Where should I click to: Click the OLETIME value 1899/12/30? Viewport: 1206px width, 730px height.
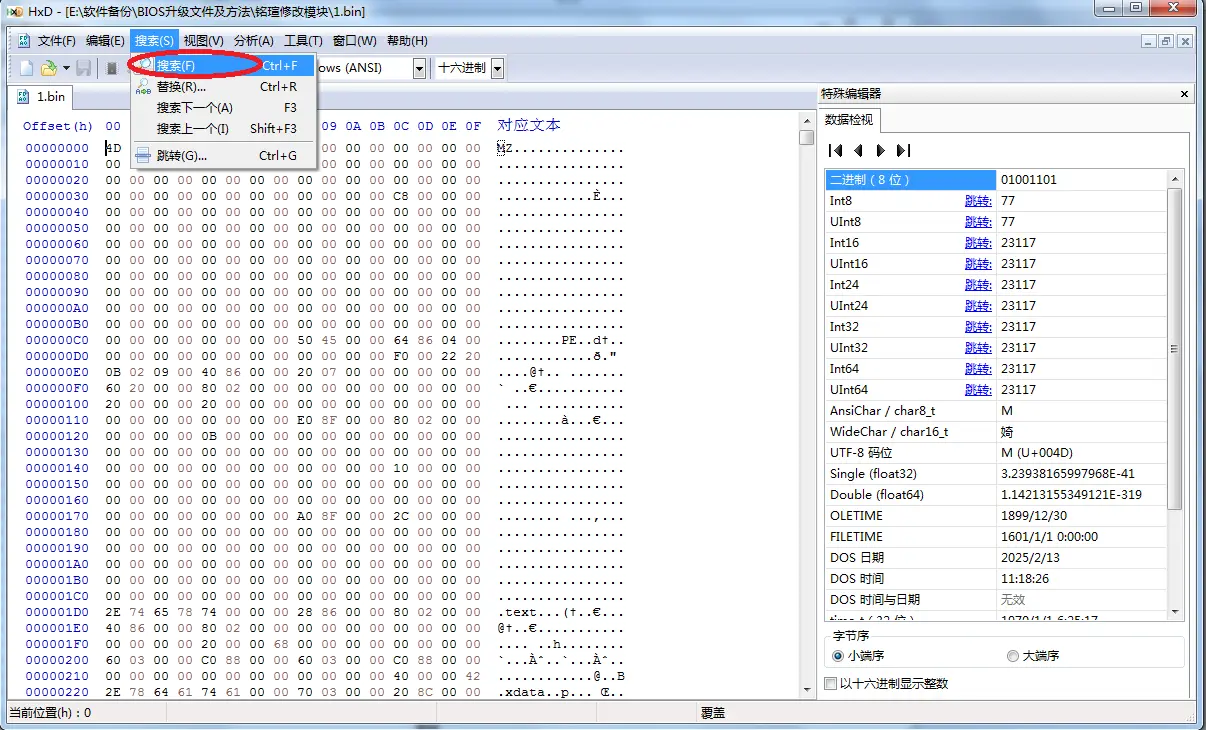tap(1033, 516)
